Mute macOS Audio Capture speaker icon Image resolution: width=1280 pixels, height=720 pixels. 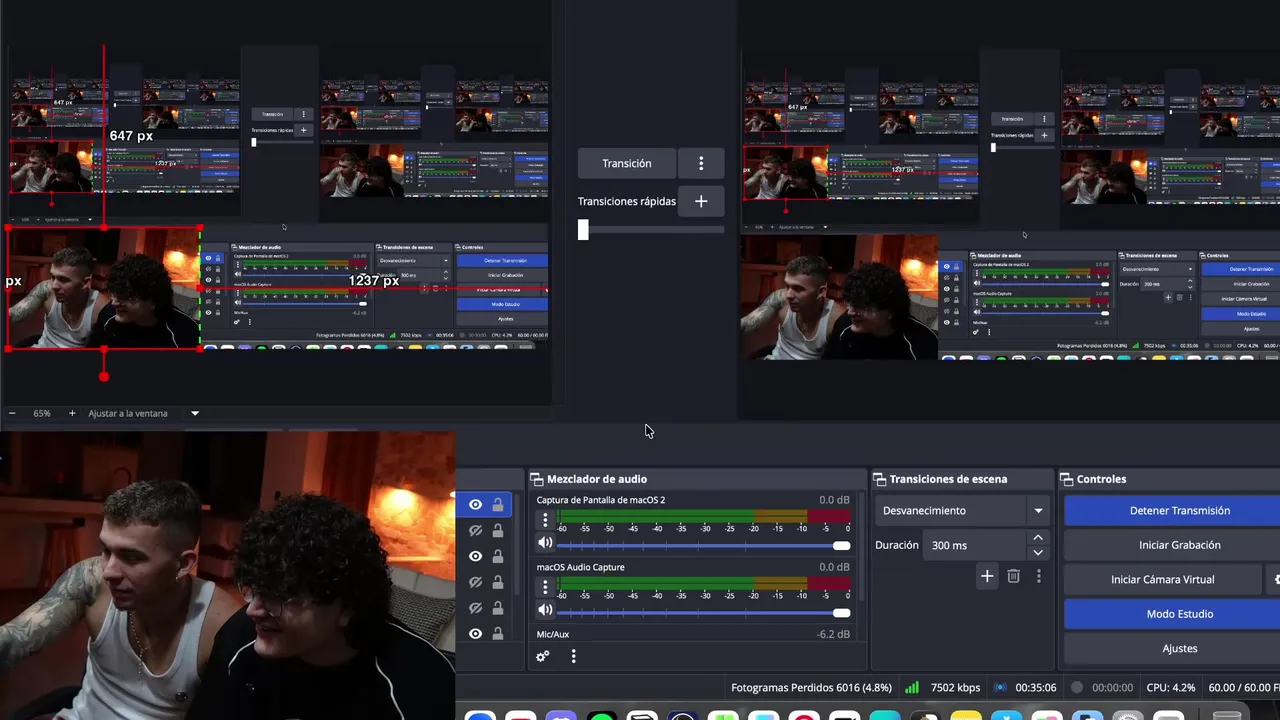545,610
